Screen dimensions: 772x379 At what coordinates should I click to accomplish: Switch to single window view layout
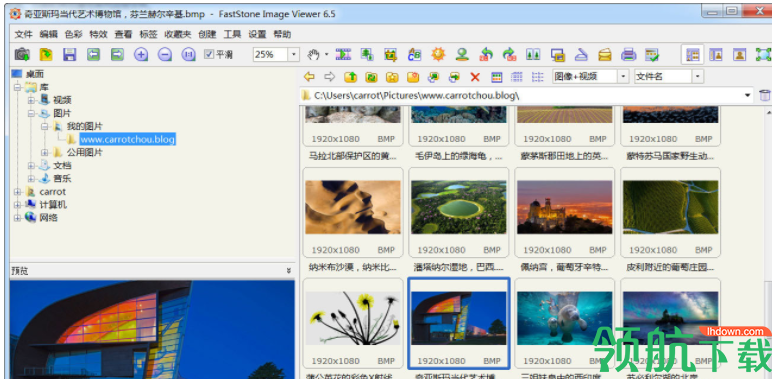click(x=739, y=54)
